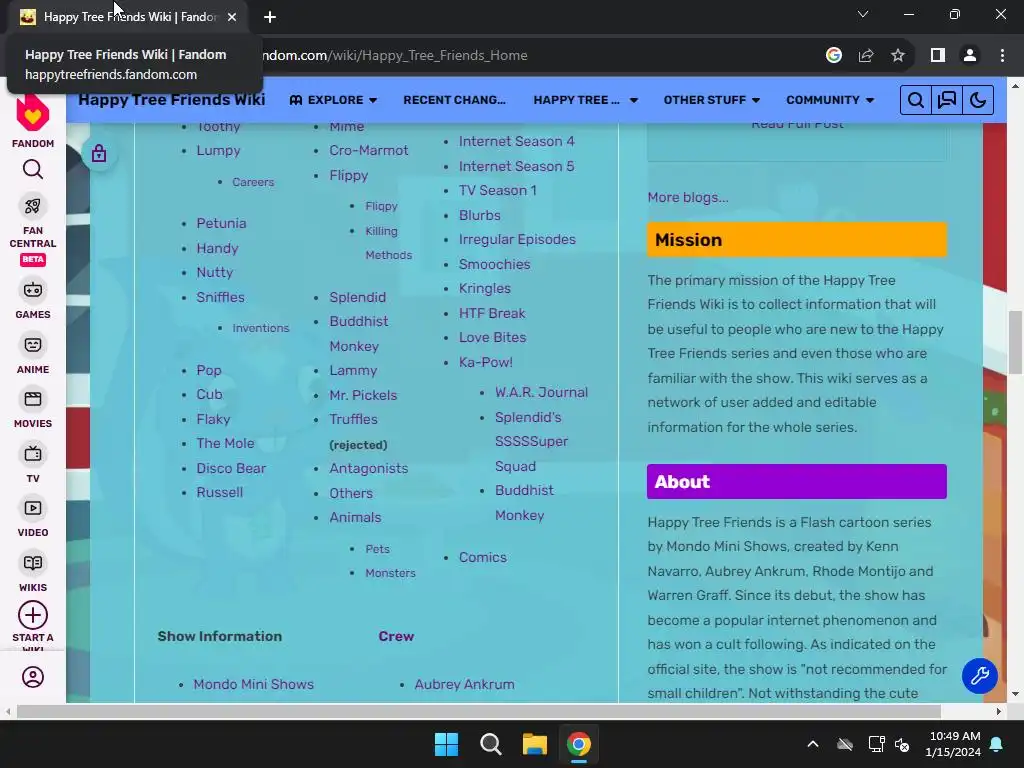Open Fan Central rocket icon
Image resolution: width=1024 pixels, height=768 pixels.
(33, 206)
